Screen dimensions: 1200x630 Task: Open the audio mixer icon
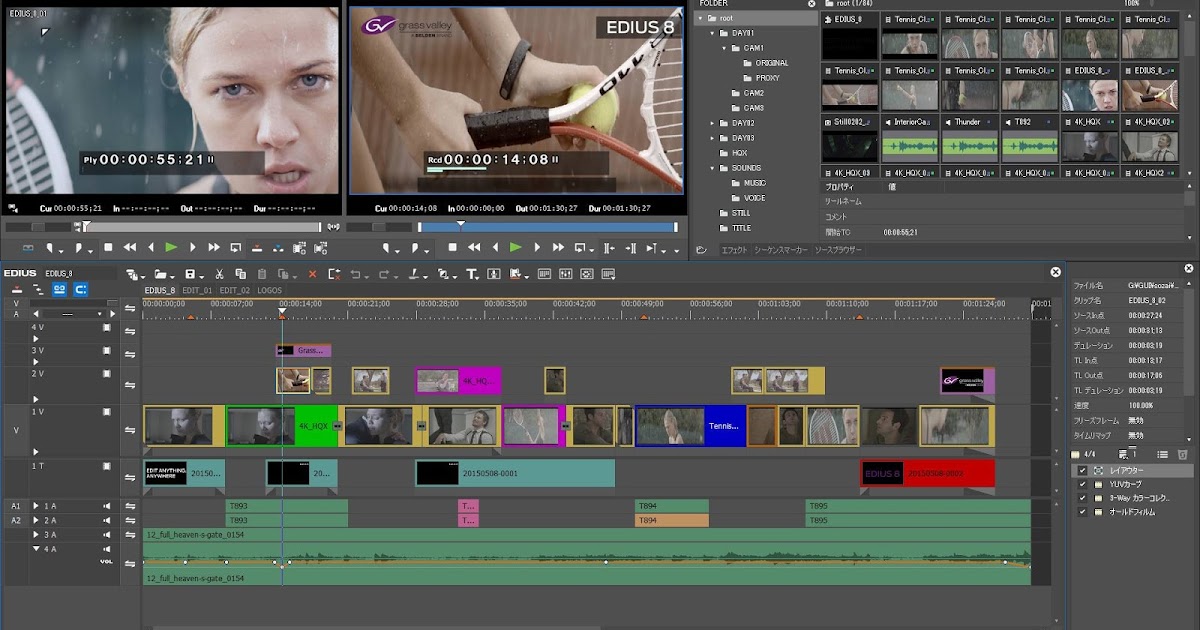(565, 274)
